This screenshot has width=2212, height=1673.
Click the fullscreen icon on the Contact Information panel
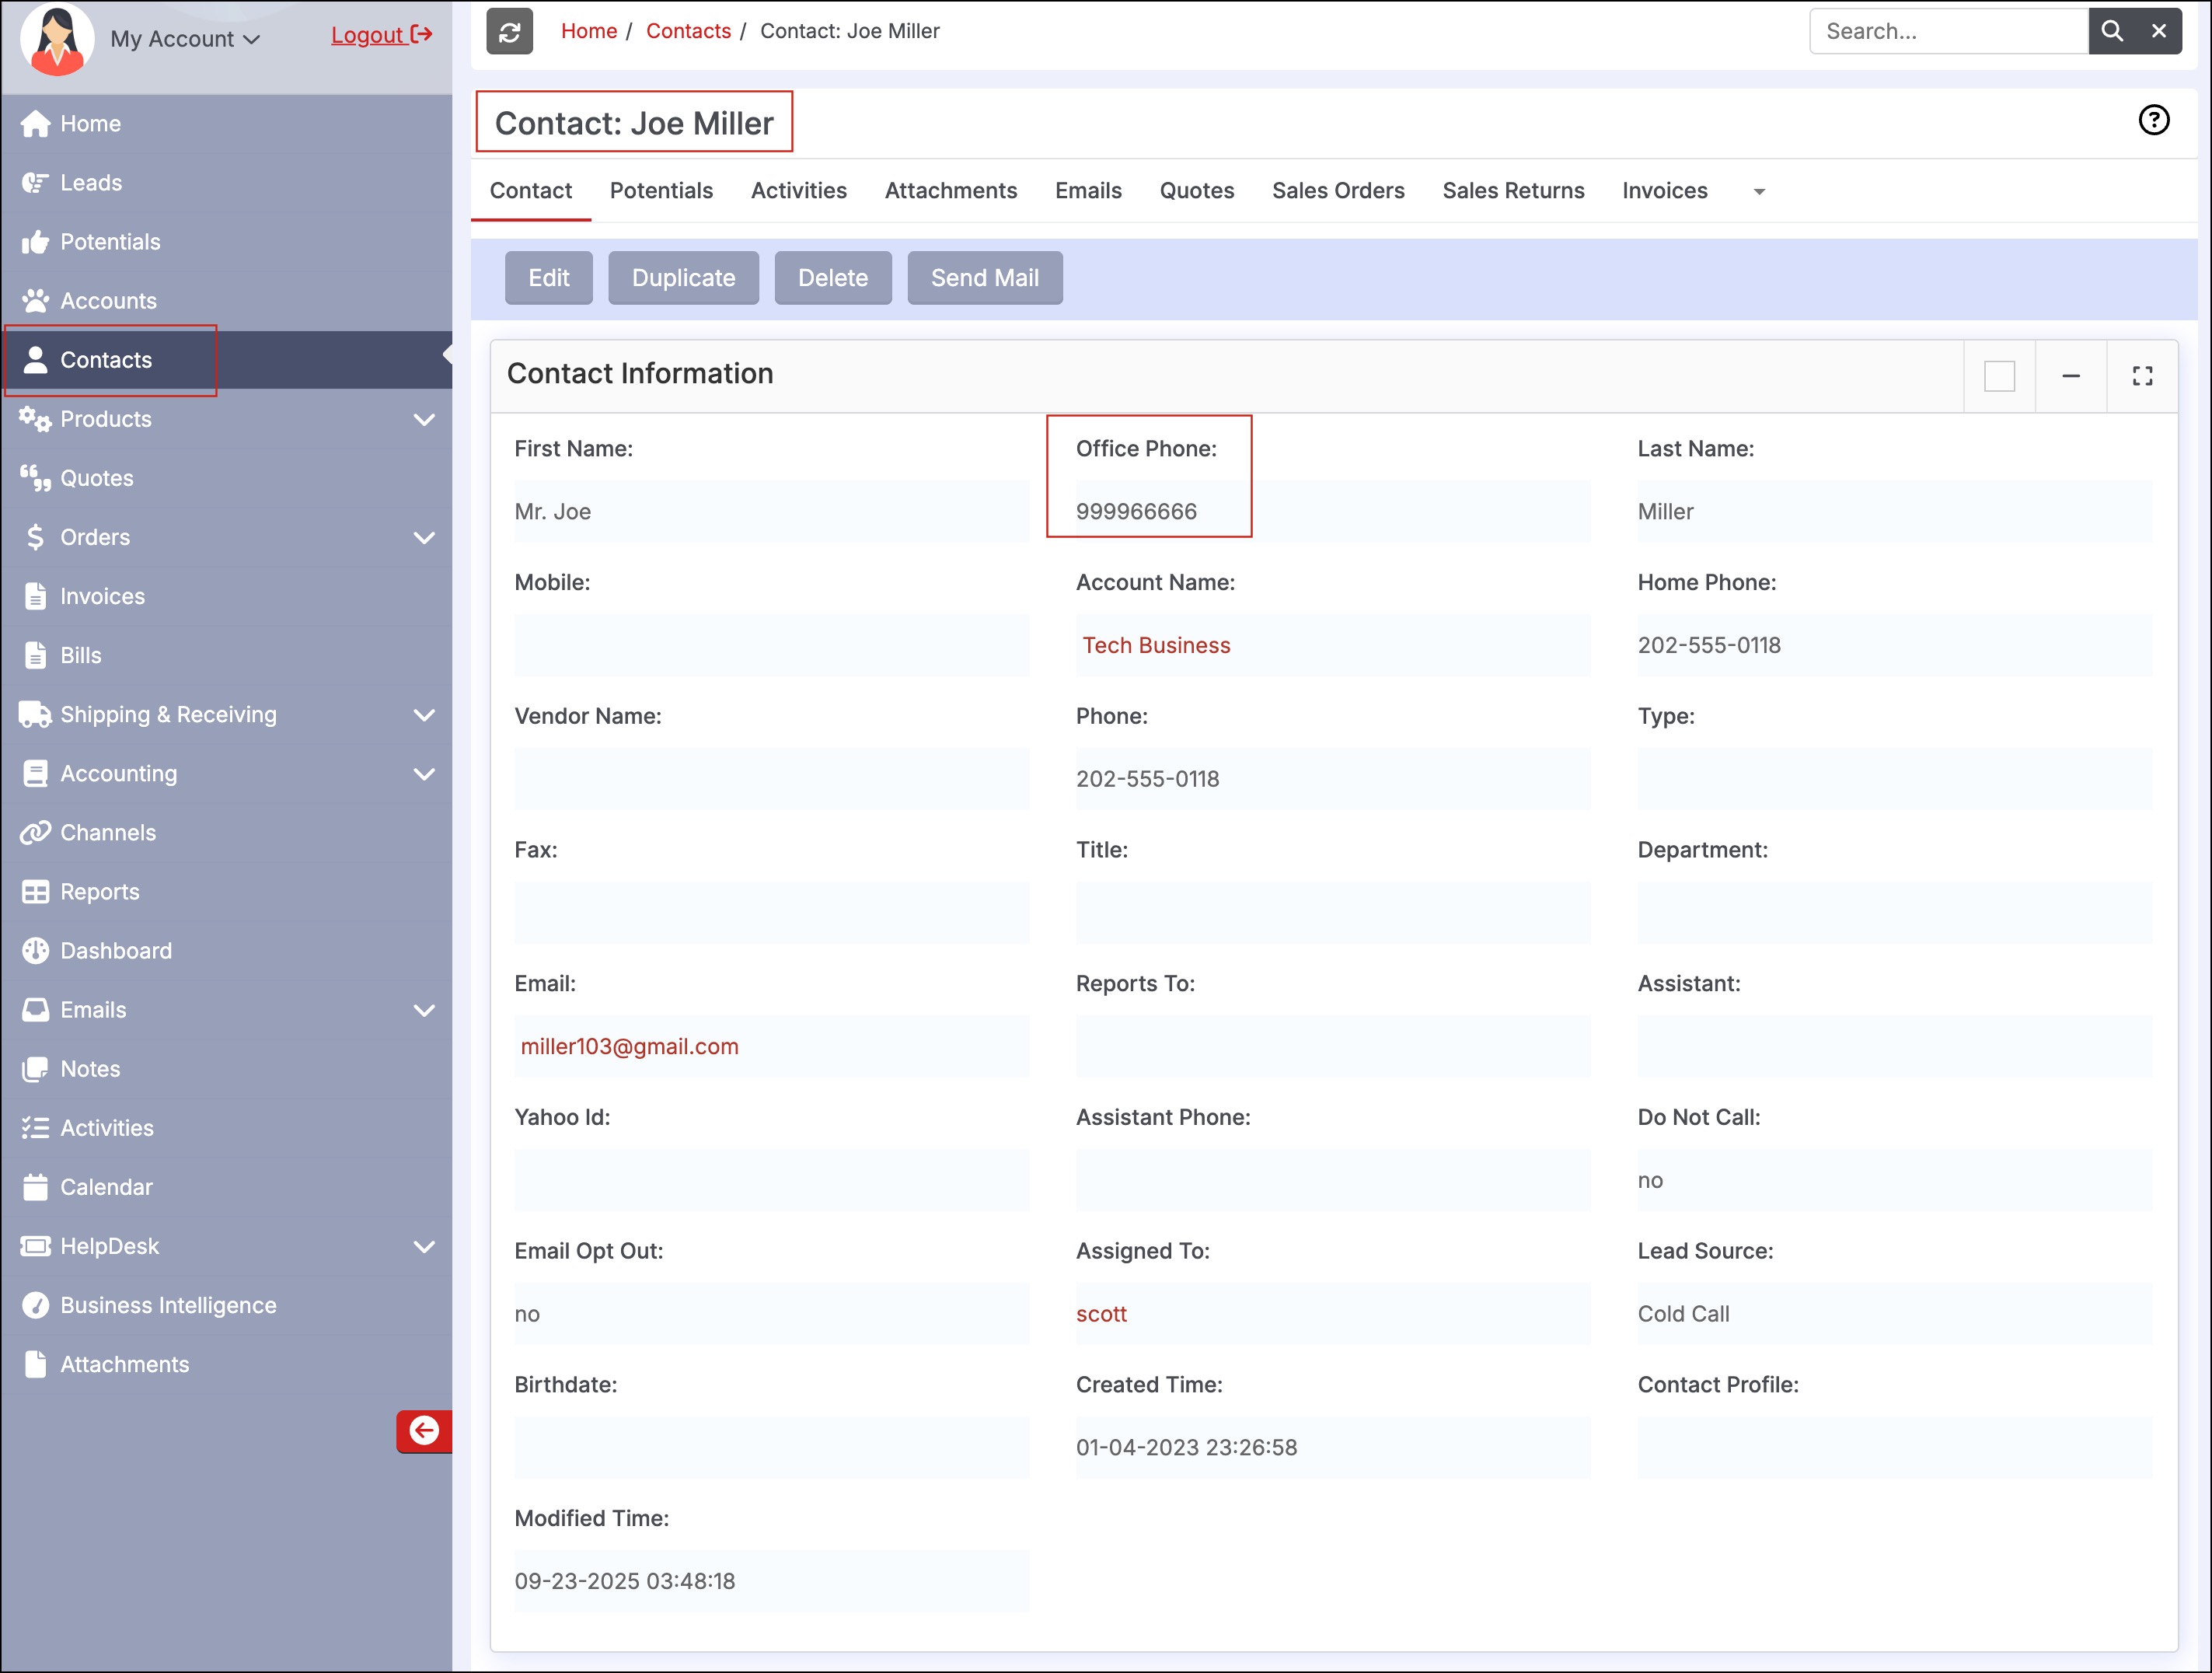click(2142, 376)
